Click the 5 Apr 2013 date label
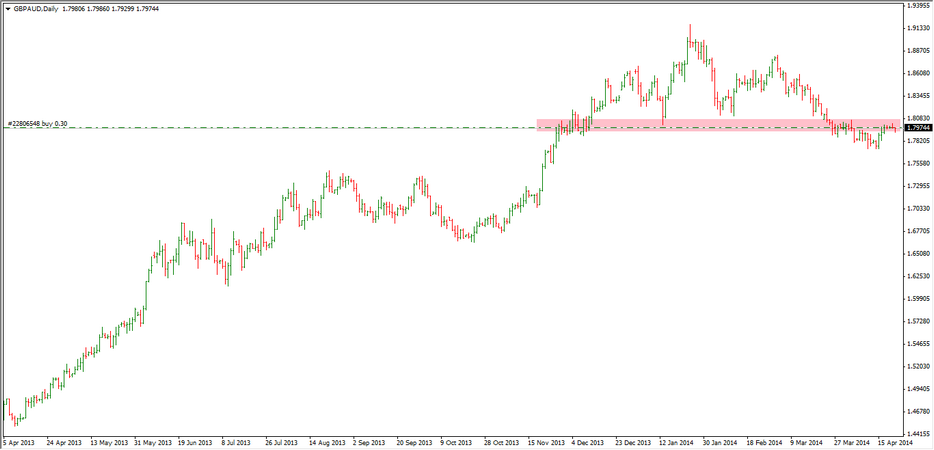Image resolution: width=934 pixels, height=450 pixels. tap(20, 441)
